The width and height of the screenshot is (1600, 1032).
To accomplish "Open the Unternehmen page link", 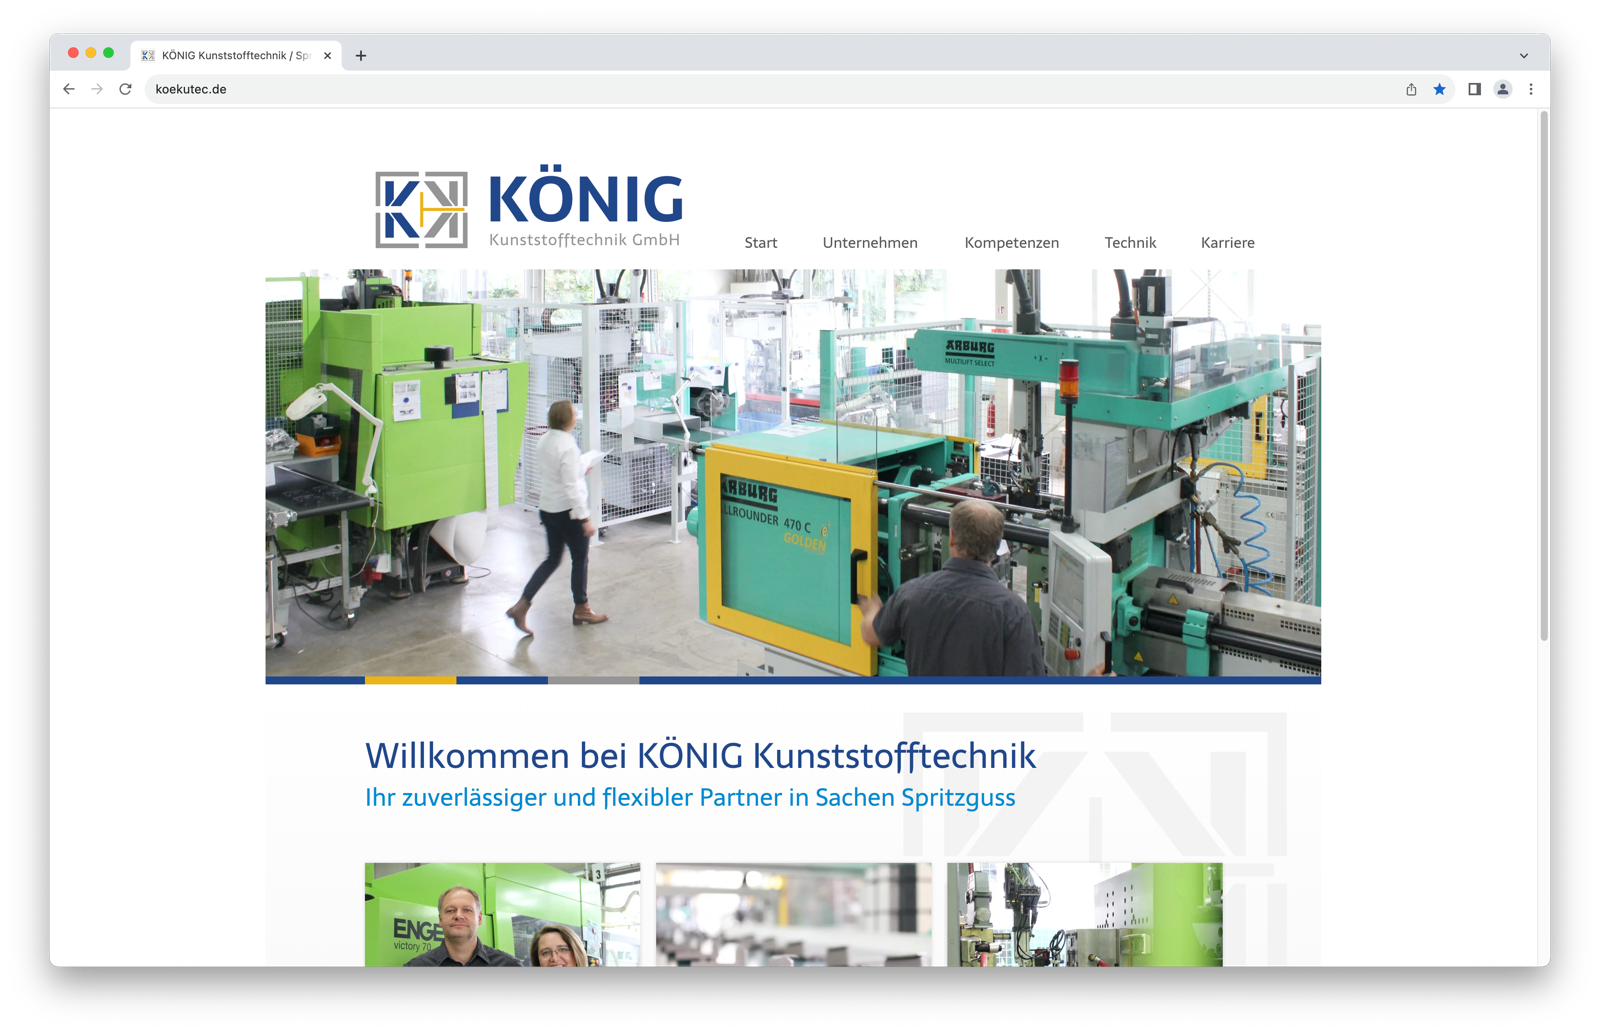I will 870,242.
